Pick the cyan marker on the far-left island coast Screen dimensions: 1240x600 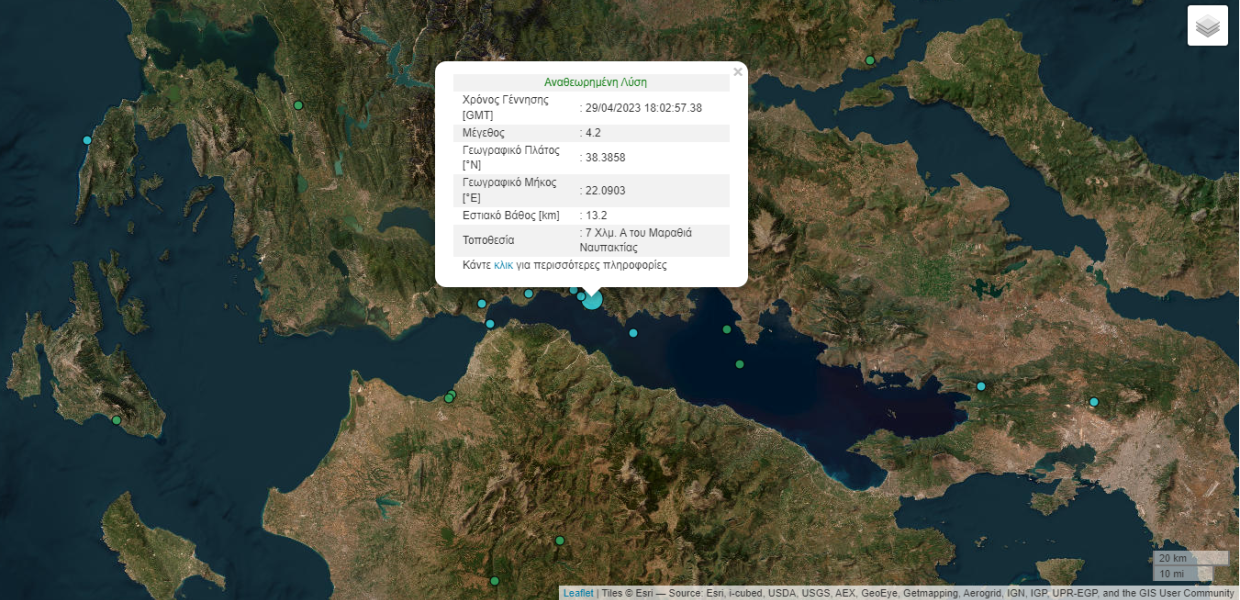87,140
